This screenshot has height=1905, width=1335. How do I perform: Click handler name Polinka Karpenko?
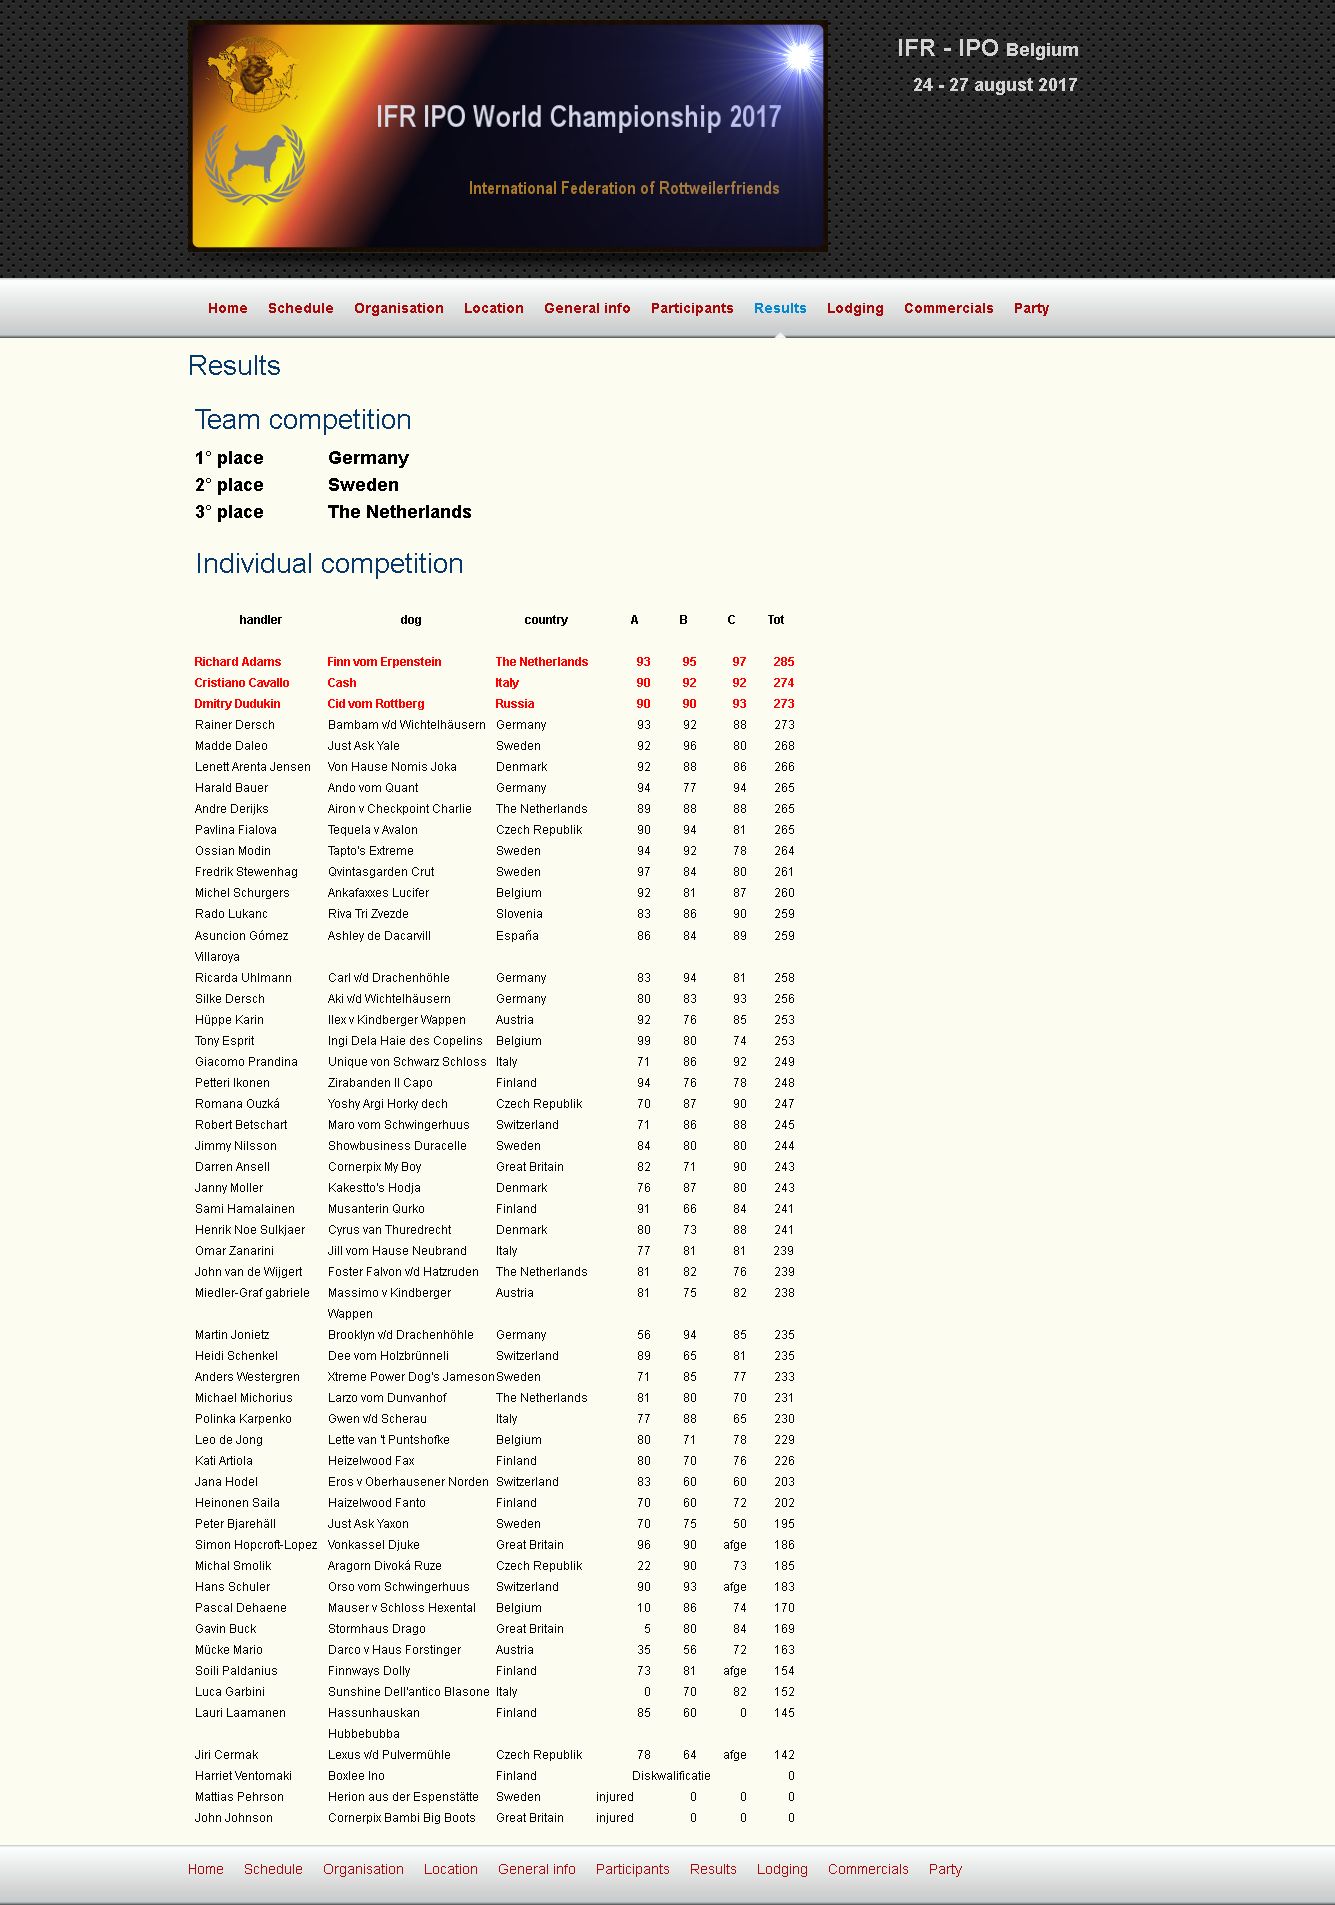tap(243, 1419)
